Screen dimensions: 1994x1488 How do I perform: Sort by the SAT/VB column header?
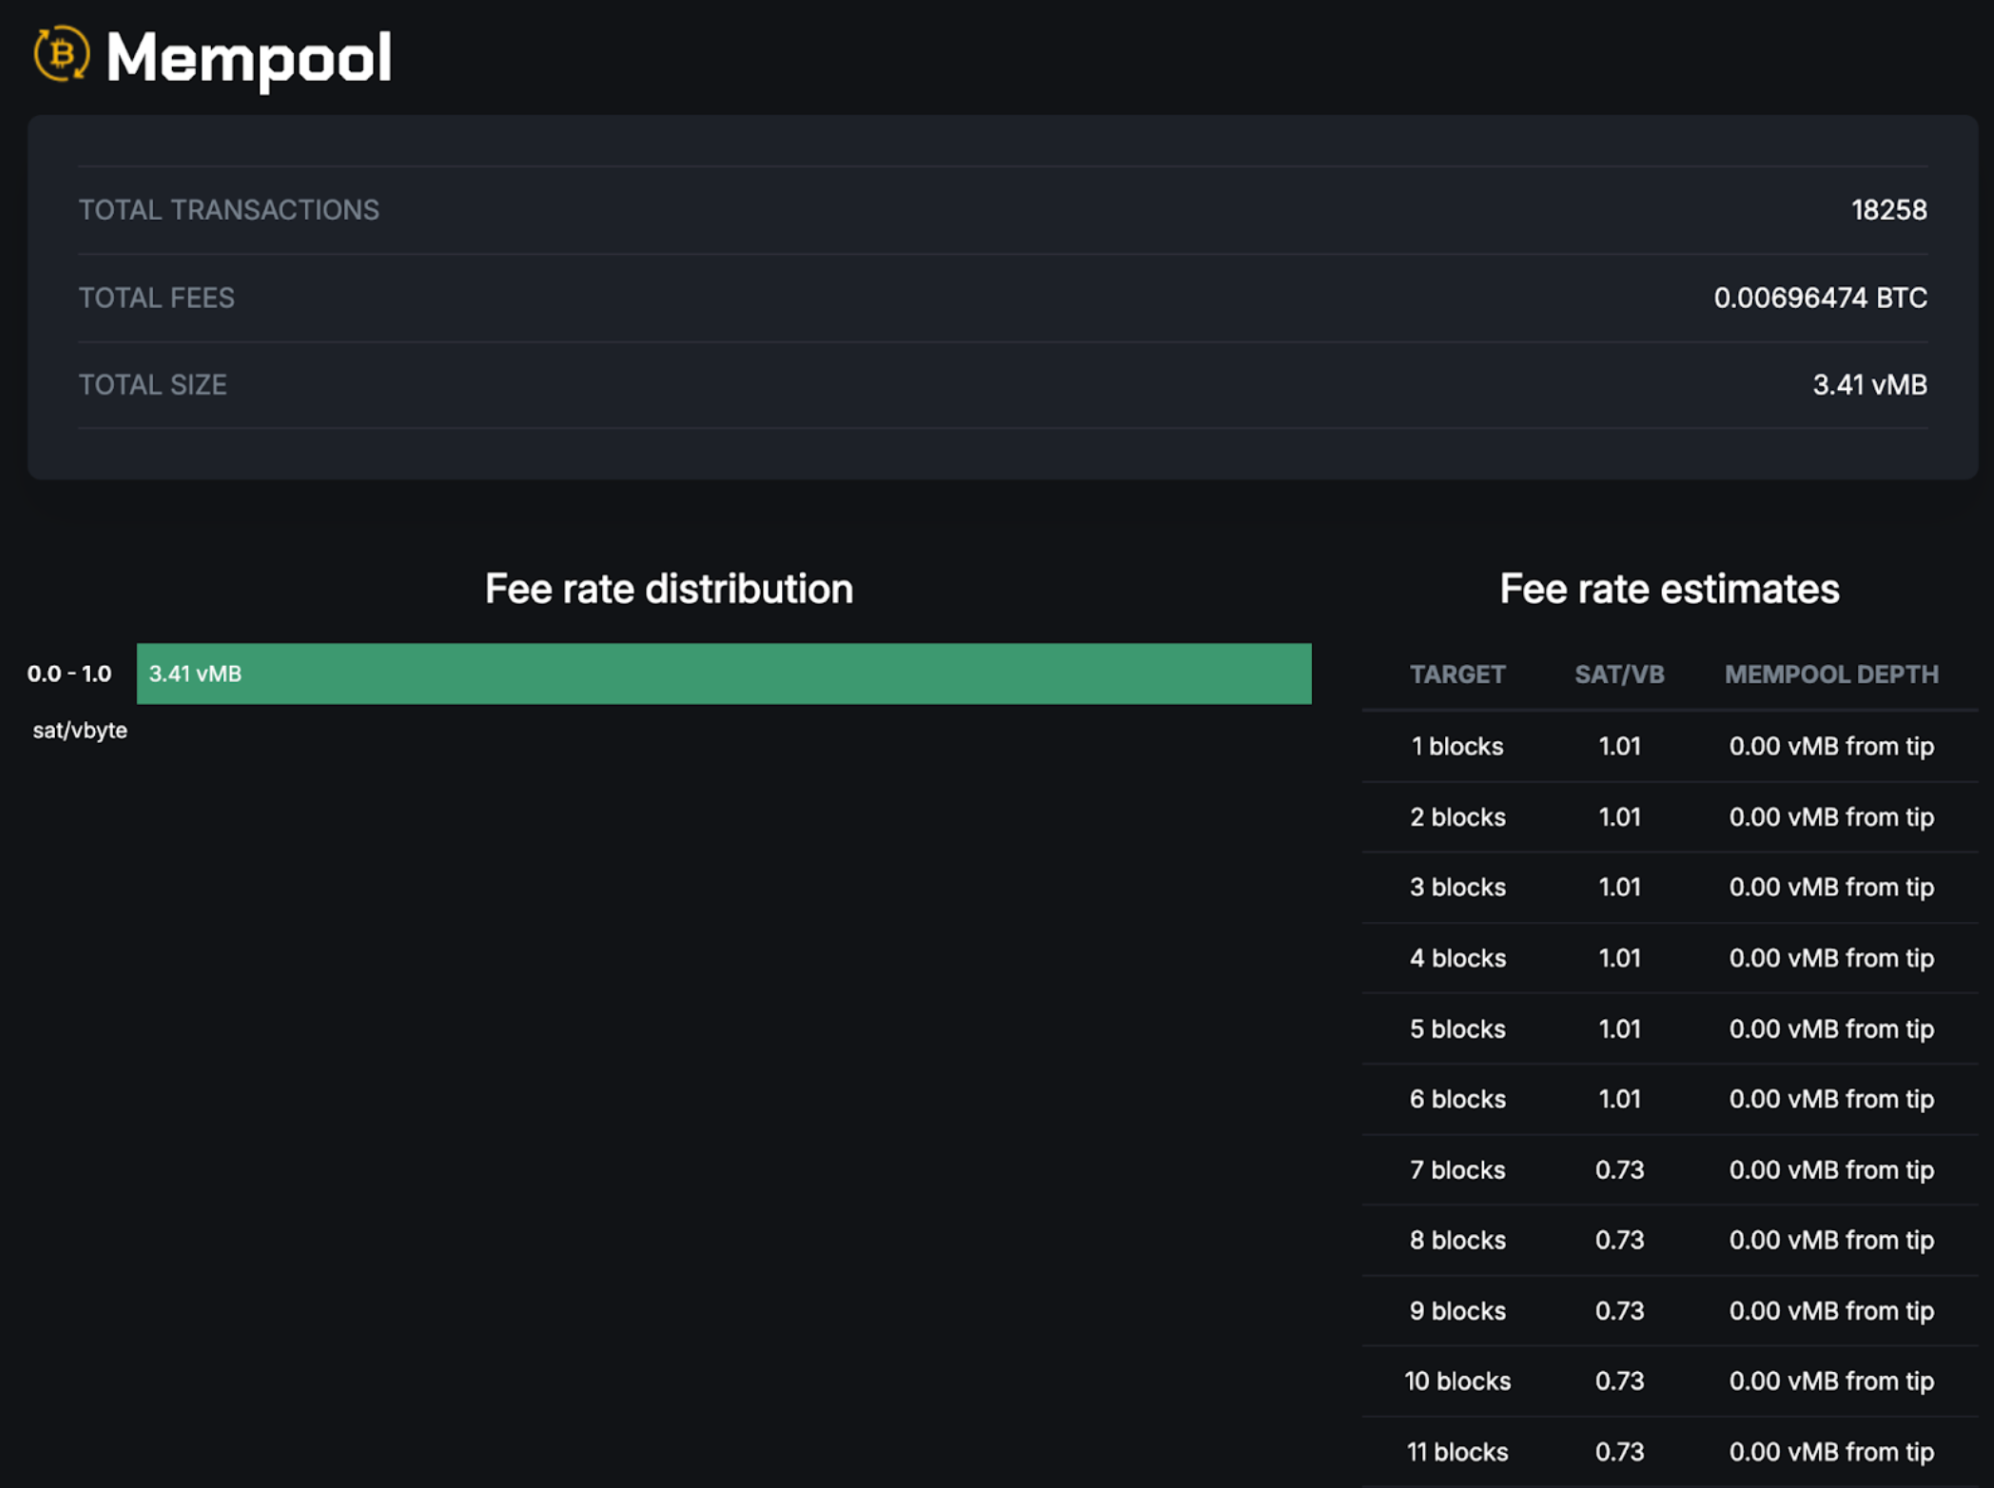coord(1619,674)
